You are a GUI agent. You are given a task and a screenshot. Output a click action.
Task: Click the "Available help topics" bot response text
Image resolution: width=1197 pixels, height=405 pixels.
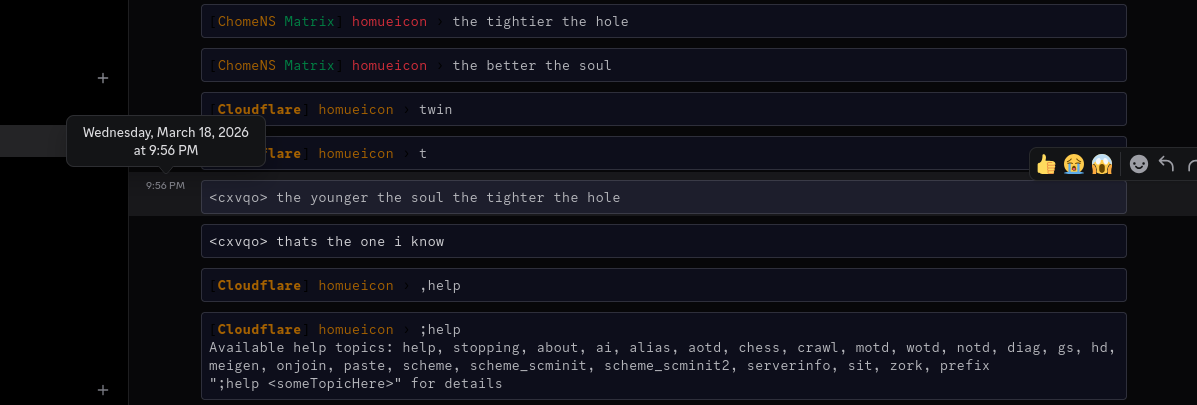pos(663,357)
